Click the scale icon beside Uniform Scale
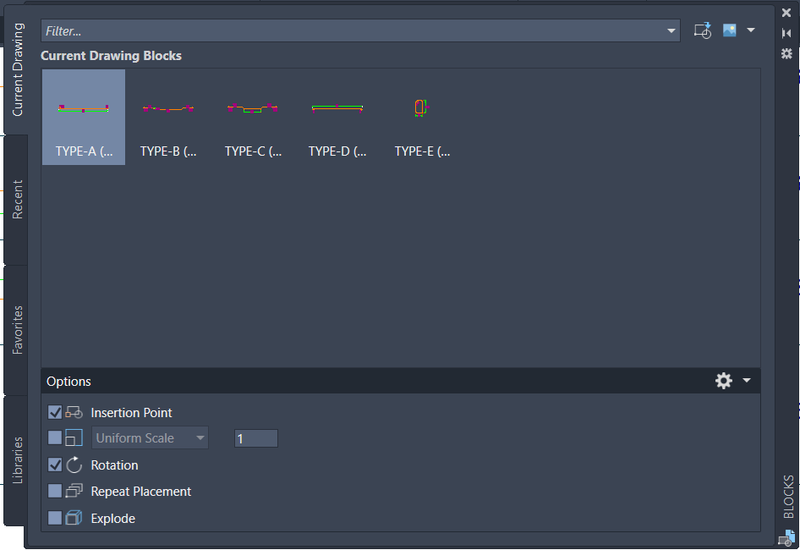Viewport: 800px width, 550px height. 74,438
